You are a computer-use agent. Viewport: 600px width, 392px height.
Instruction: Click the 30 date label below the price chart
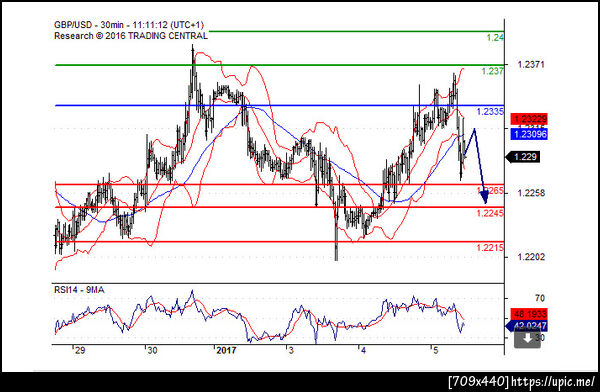[x=152, y=350]
